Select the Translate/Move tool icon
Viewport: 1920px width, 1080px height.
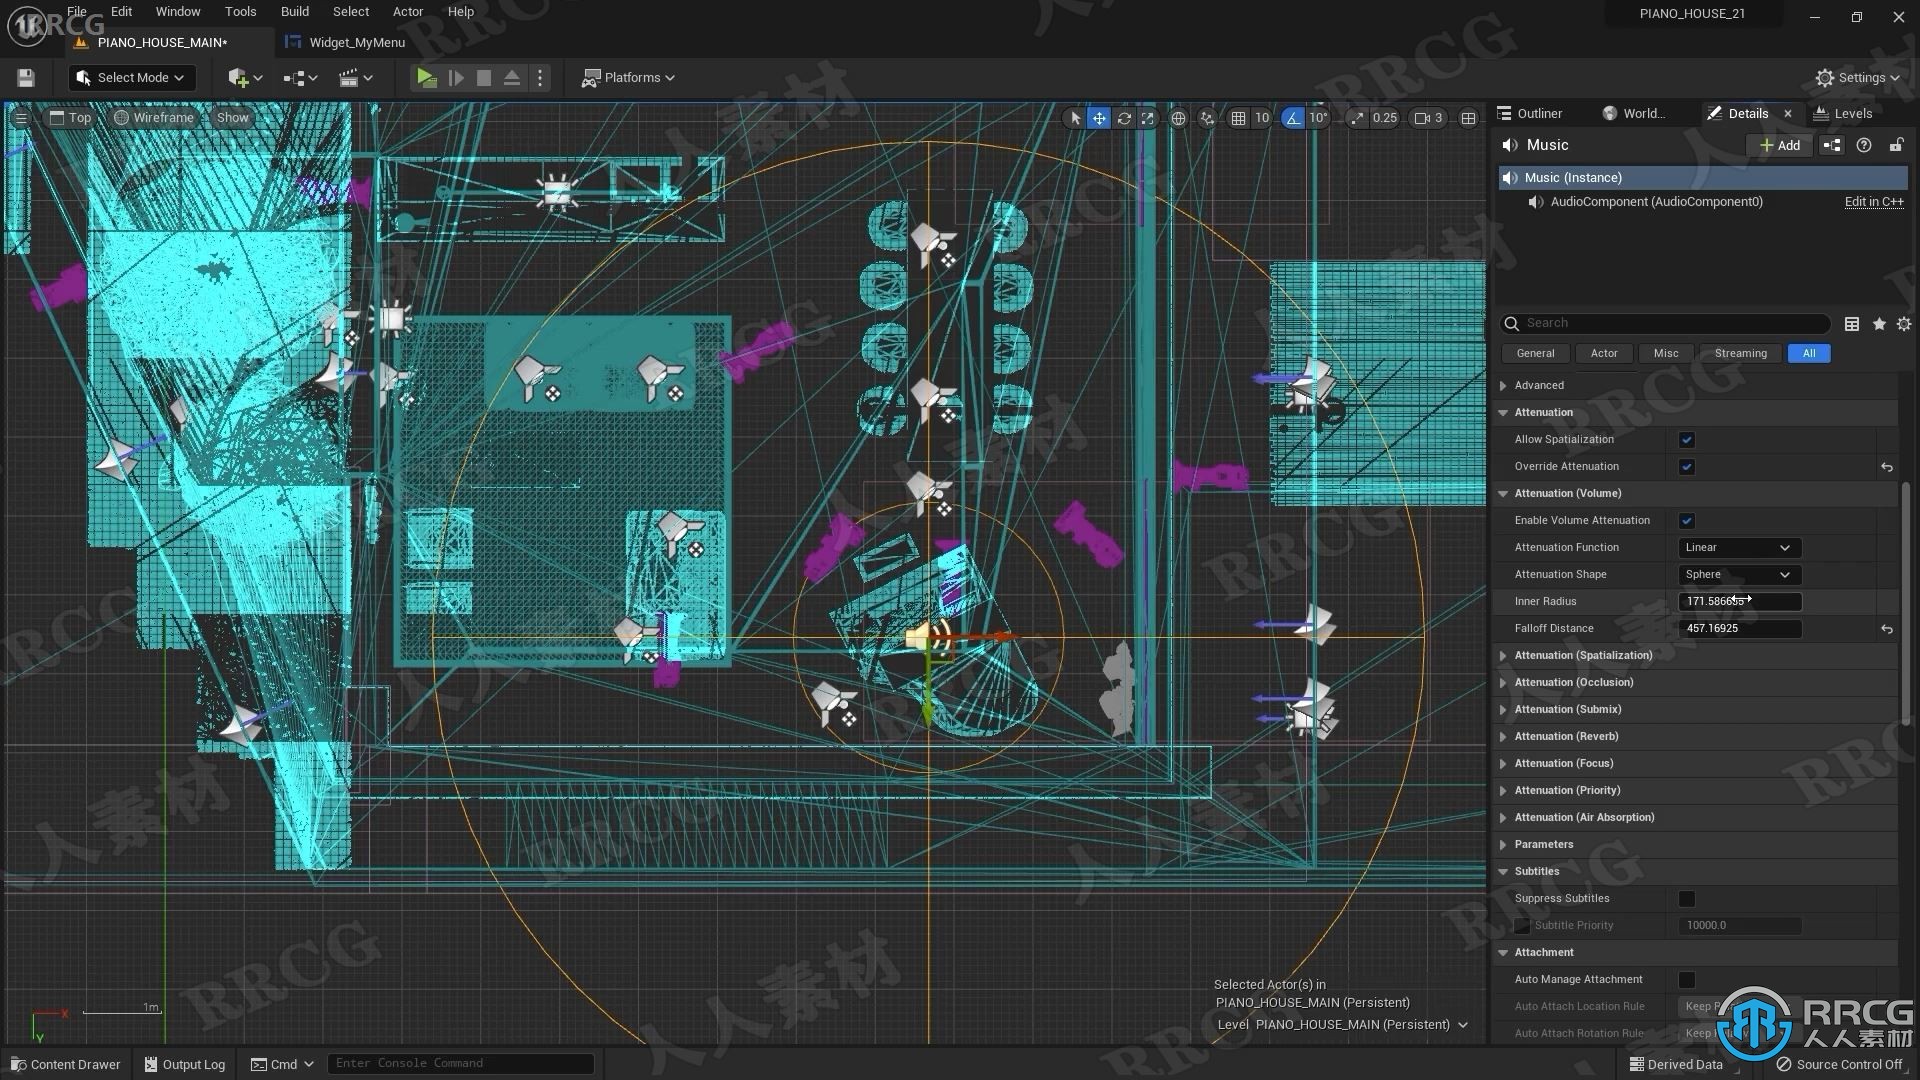pos(1098,117)
